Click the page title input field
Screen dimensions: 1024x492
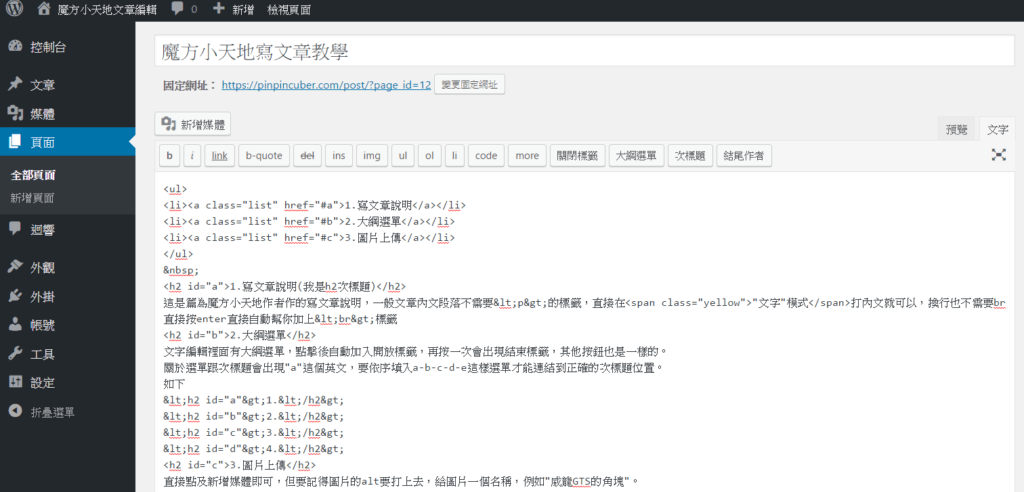584,51
